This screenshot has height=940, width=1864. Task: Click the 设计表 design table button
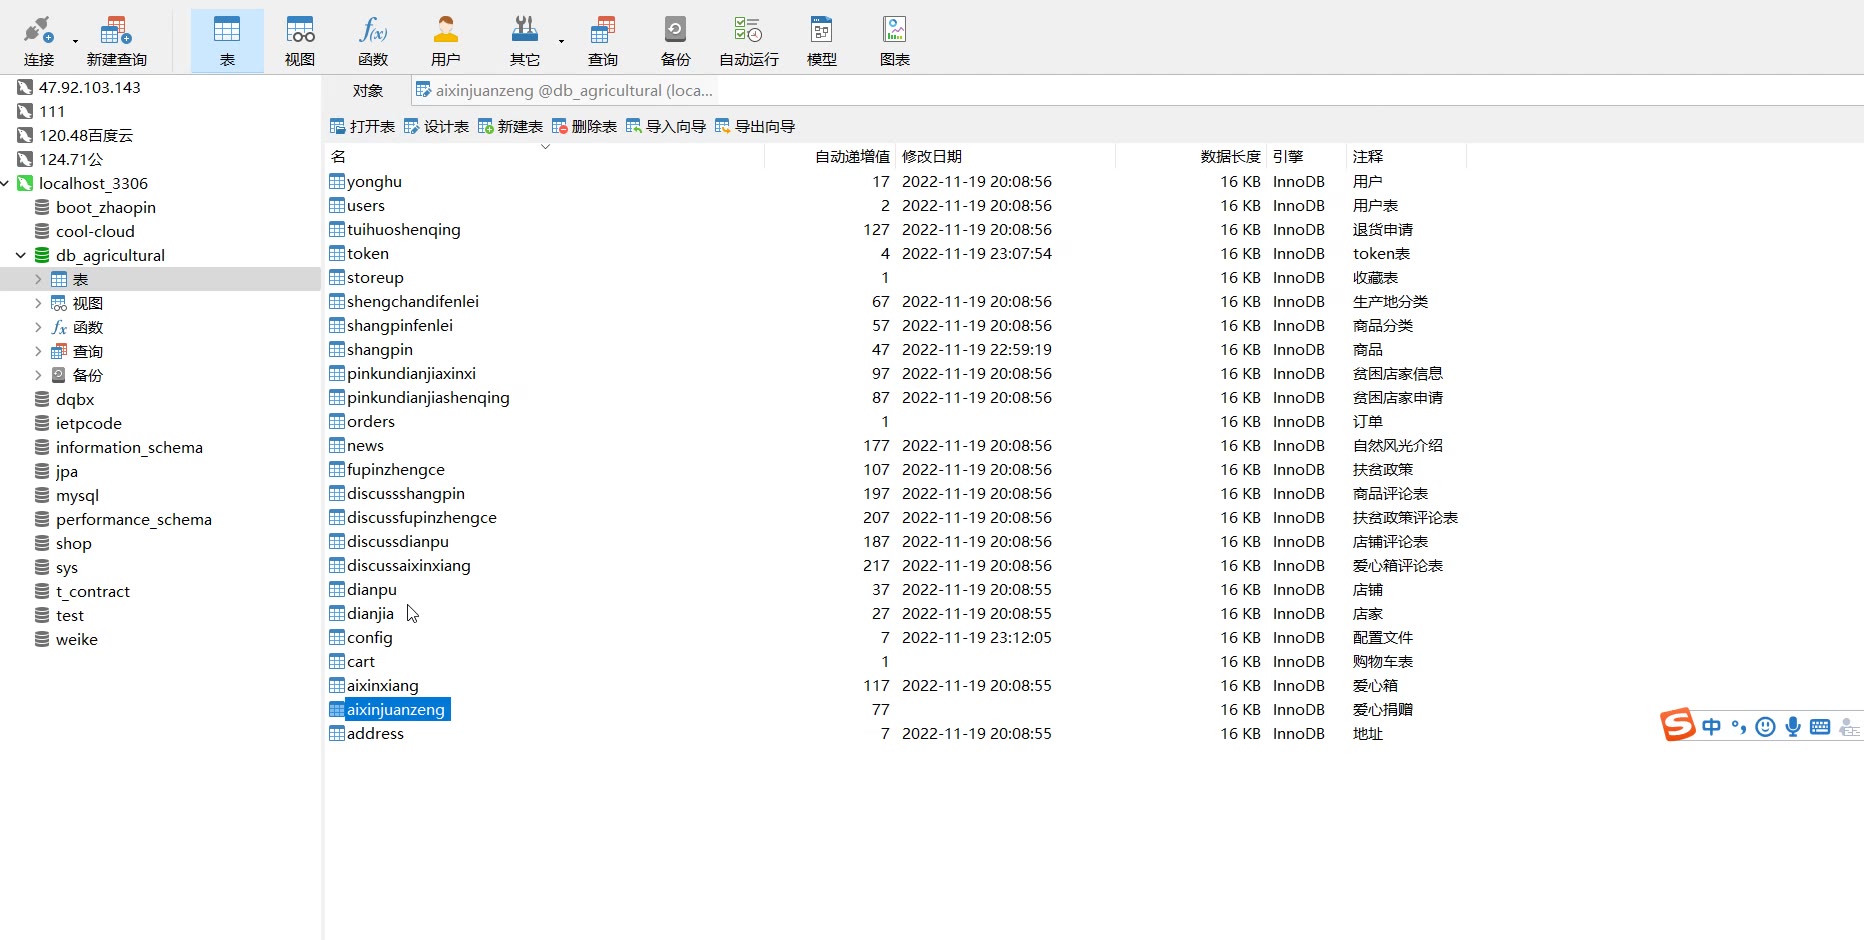(436, 127)
